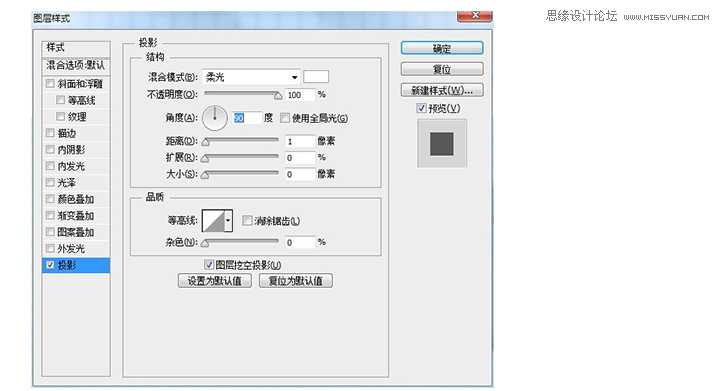The width and height of the screenshot is (720, 391).
Task: Click 复位为默认值 button
Action: [295, 281]
